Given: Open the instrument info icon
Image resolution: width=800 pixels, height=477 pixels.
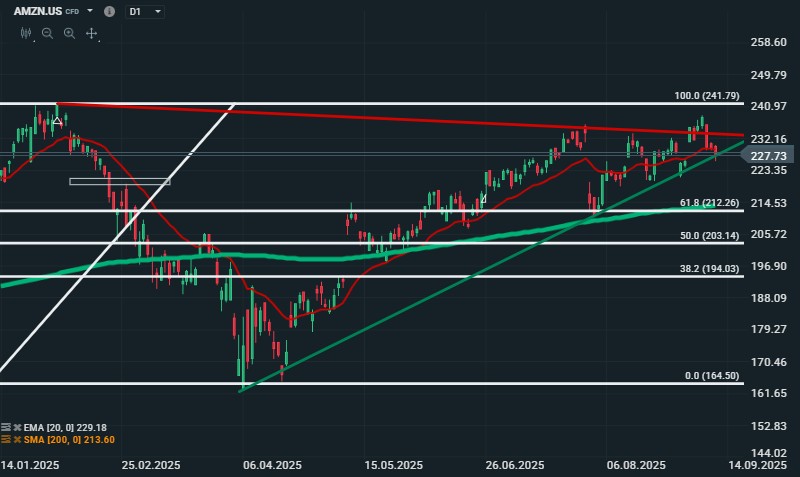Looking at the screenshot, I should [x=109, y=11].
